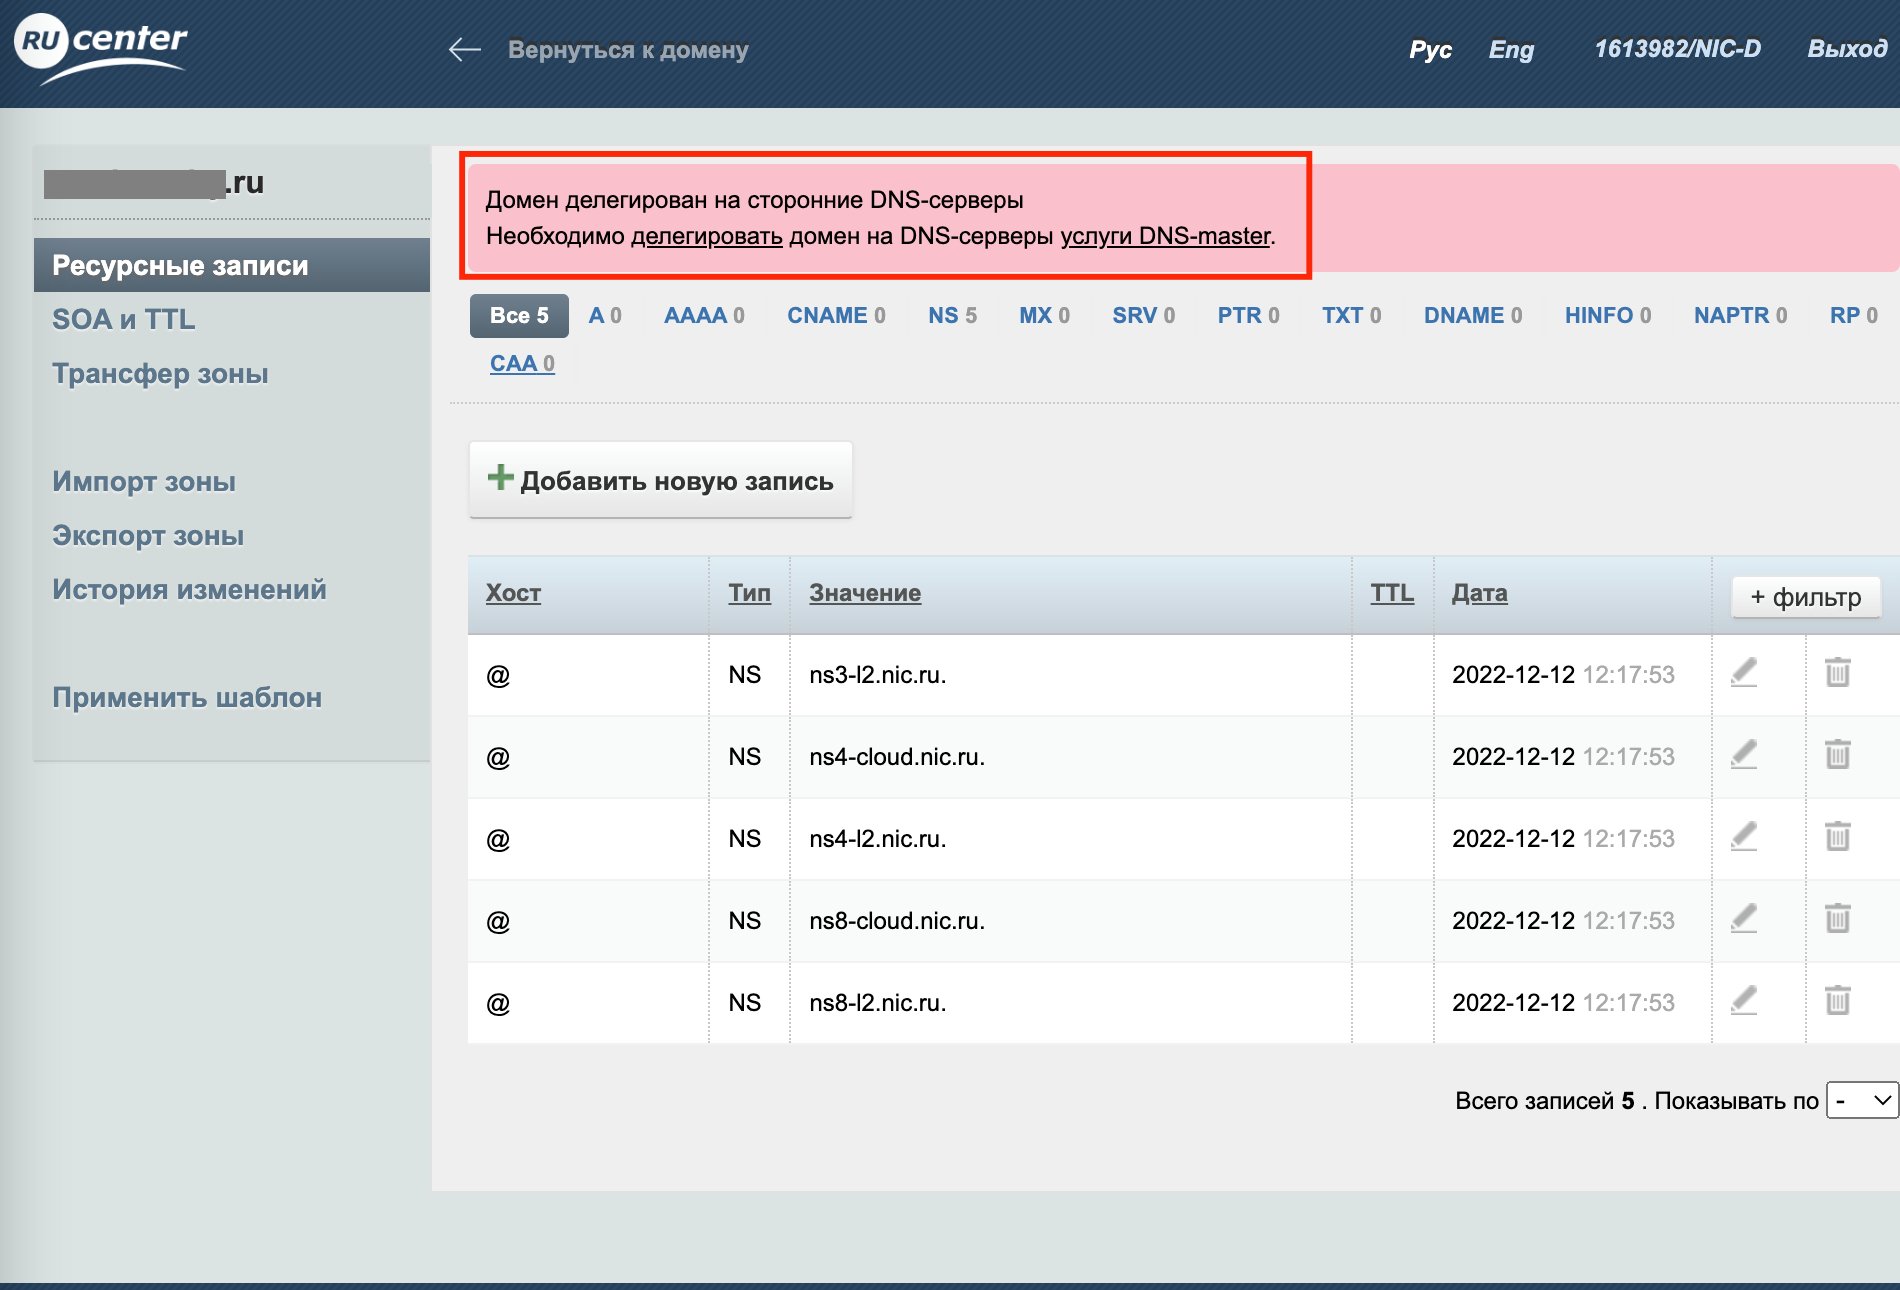Sort table by Тип column
1900x1290 pixels.
(749, 593)
